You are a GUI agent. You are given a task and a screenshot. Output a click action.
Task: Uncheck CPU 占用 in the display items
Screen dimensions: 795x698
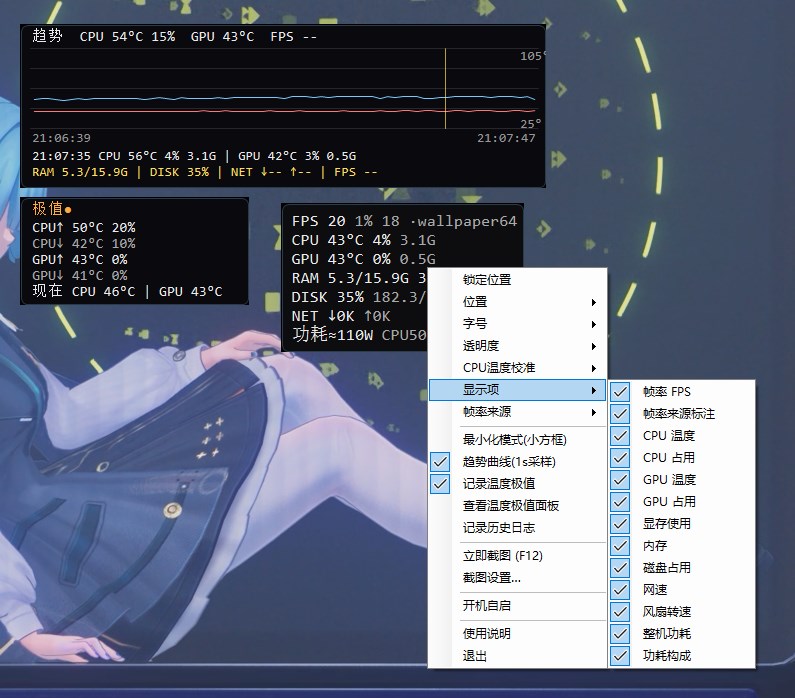pos(682,458)
